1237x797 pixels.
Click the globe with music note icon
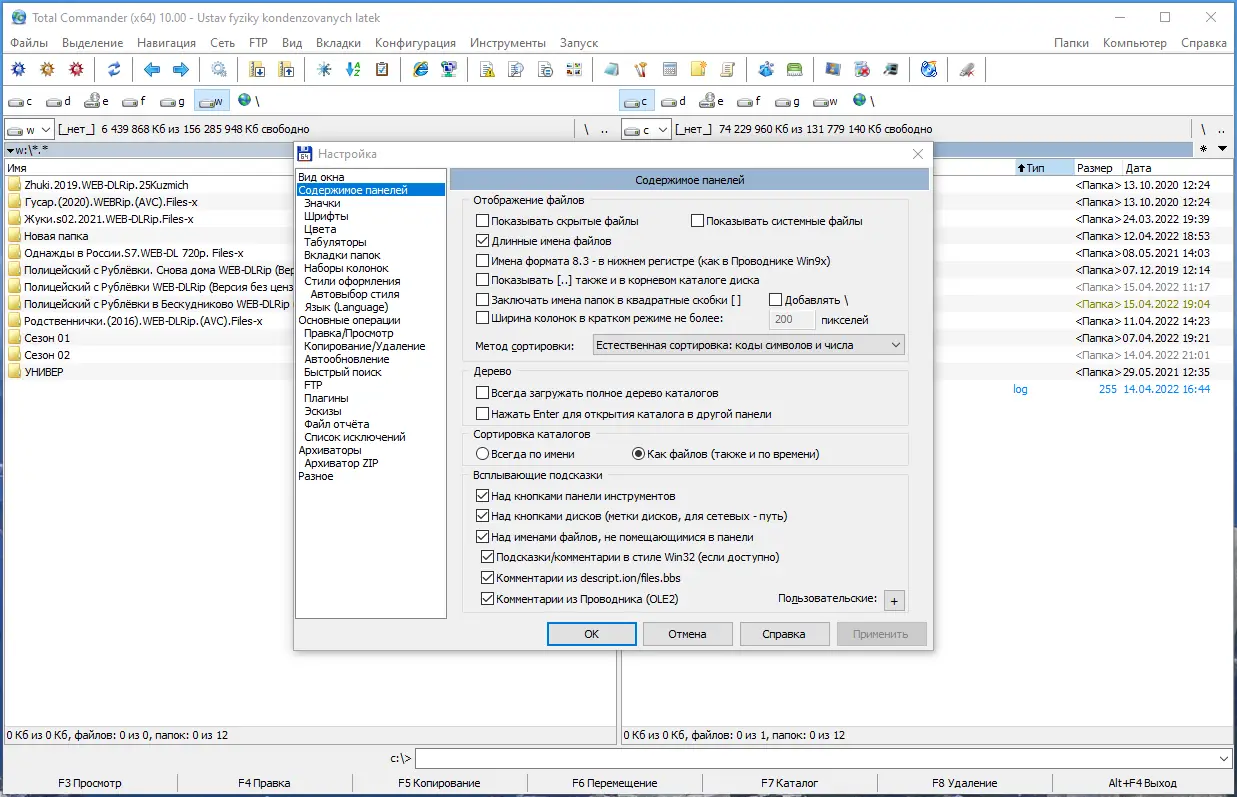(x=928, y=69)
